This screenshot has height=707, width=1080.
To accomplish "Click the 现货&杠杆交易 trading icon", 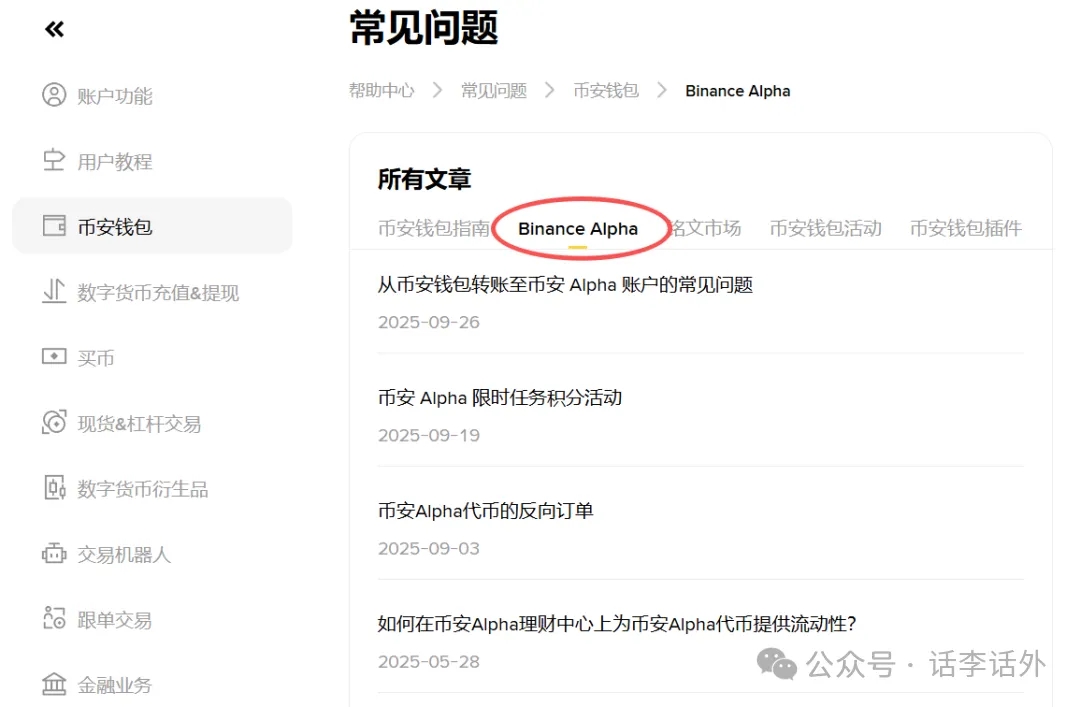I will tap(54, 423).
